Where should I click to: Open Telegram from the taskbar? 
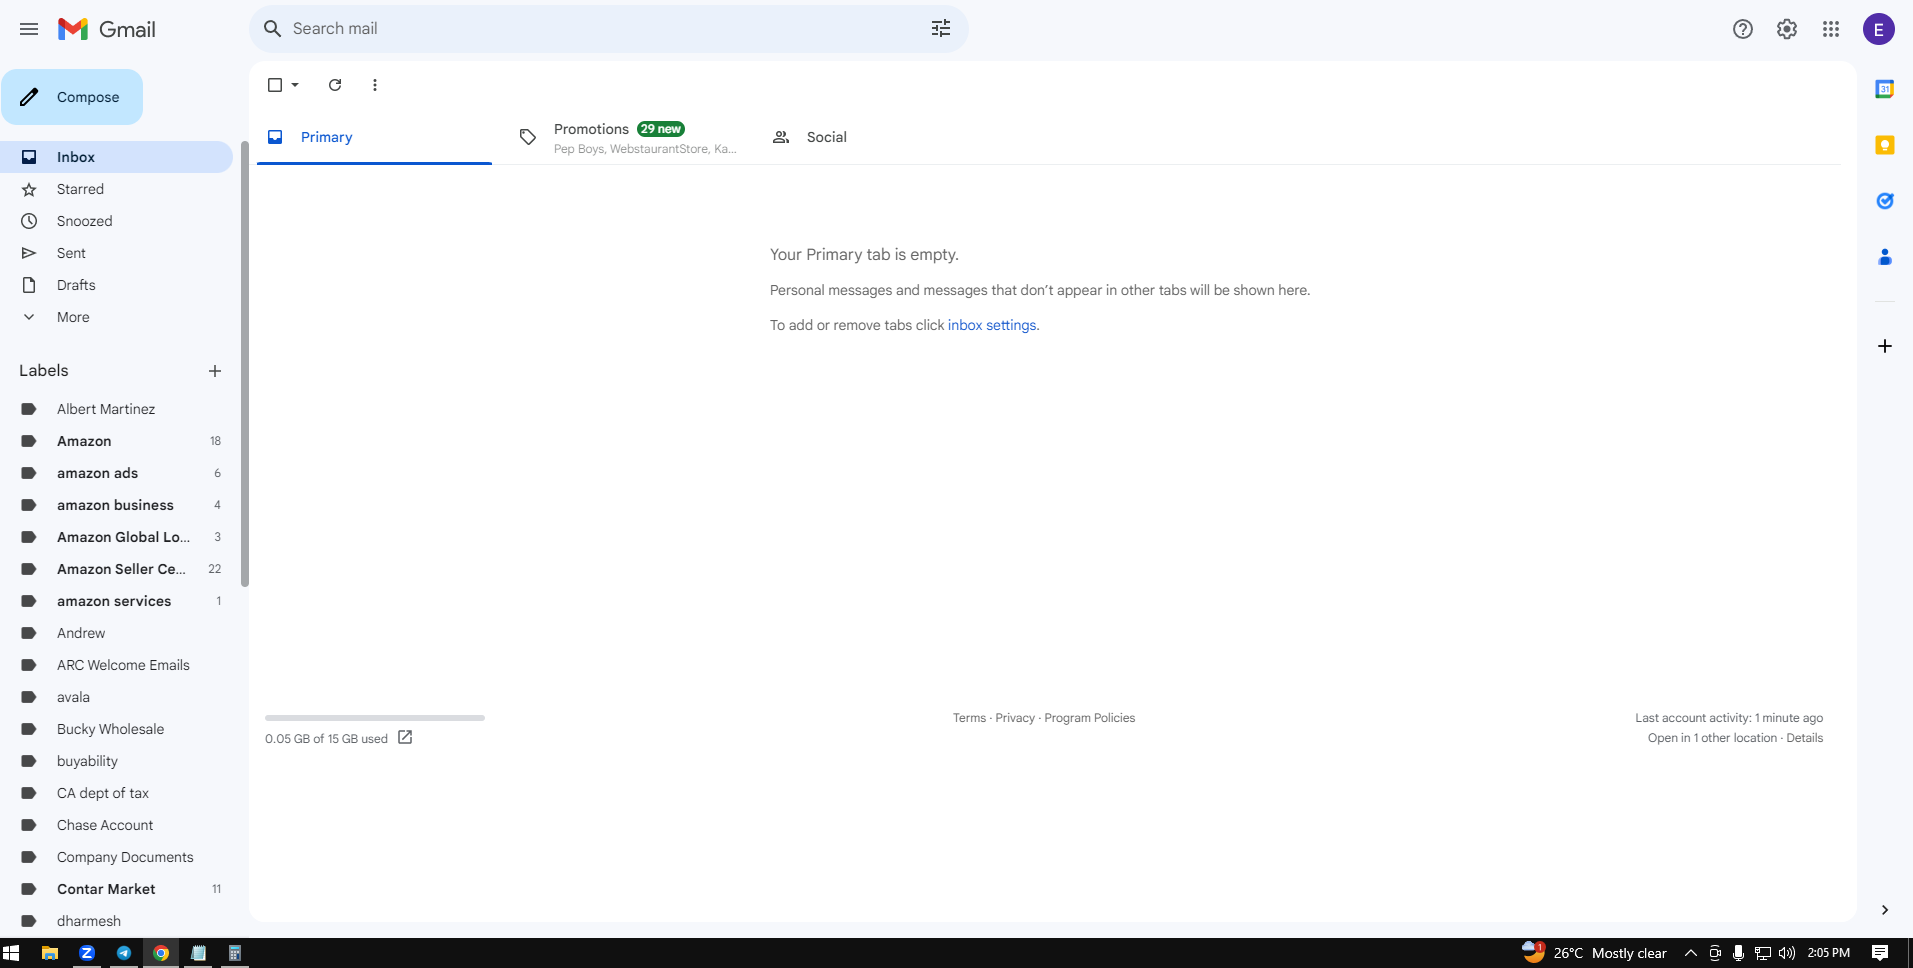(124, 953)
